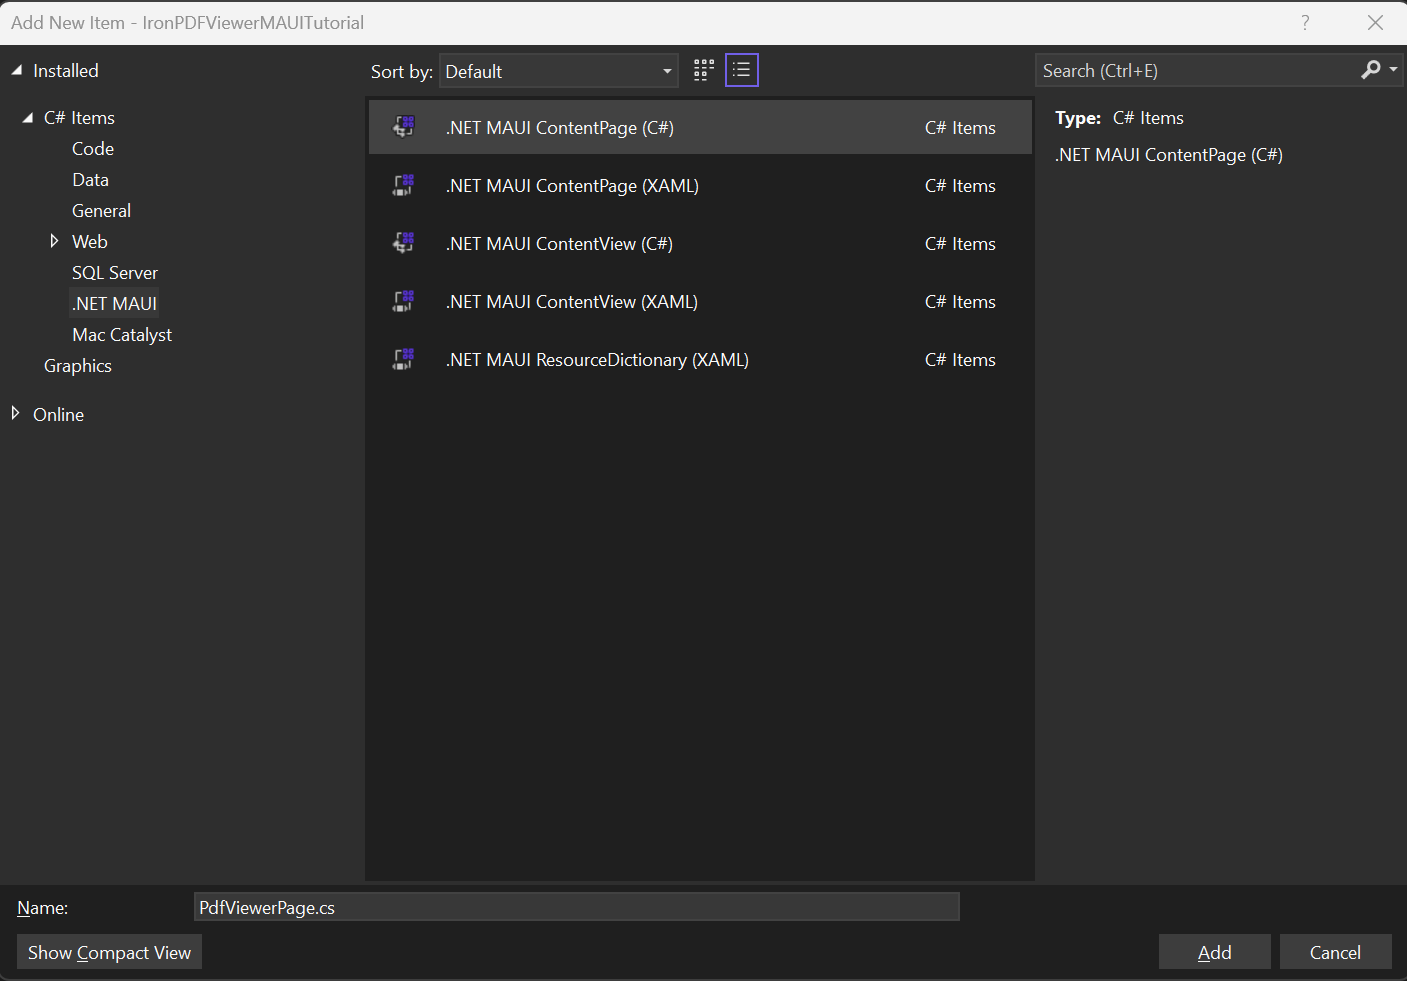
Task: Collapse the C# Items tree node
Action: tap(28, 118)
